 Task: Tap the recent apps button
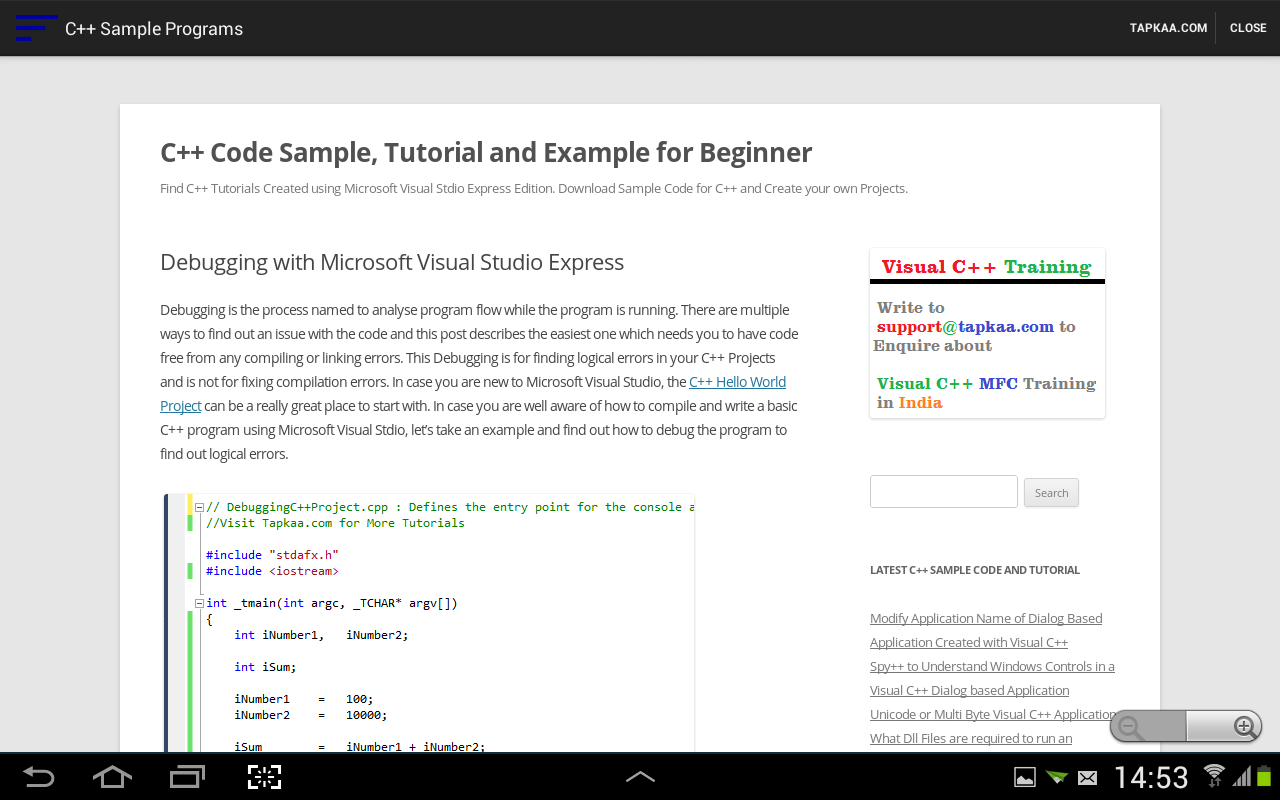(x=186, y=777)
